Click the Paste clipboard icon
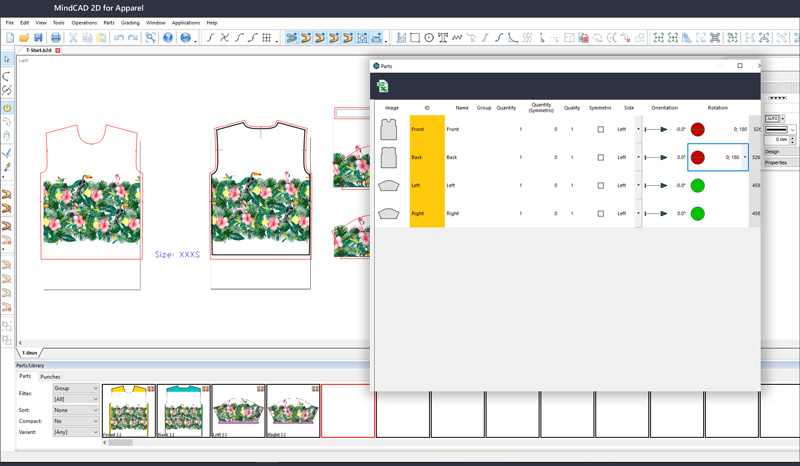This screenshot has width=800, height=466. [x=102, y=37]
